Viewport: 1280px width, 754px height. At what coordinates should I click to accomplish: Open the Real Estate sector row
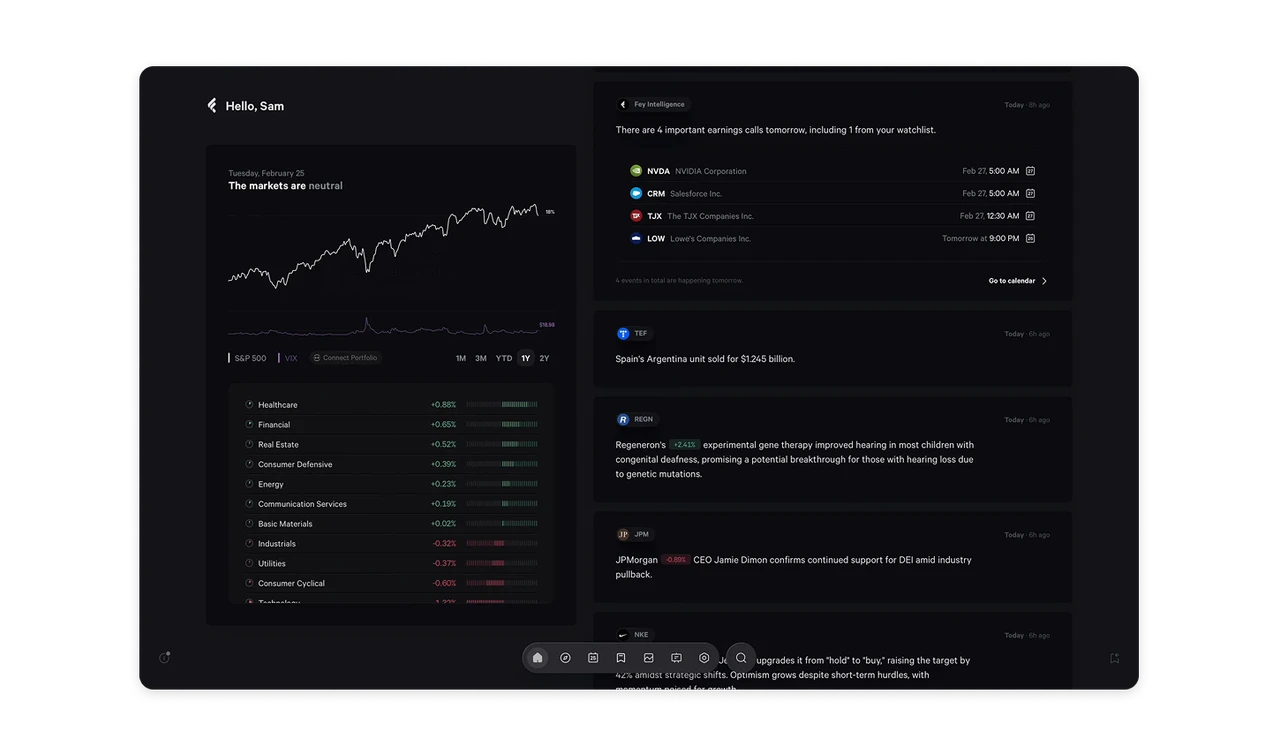pos(391,445)
